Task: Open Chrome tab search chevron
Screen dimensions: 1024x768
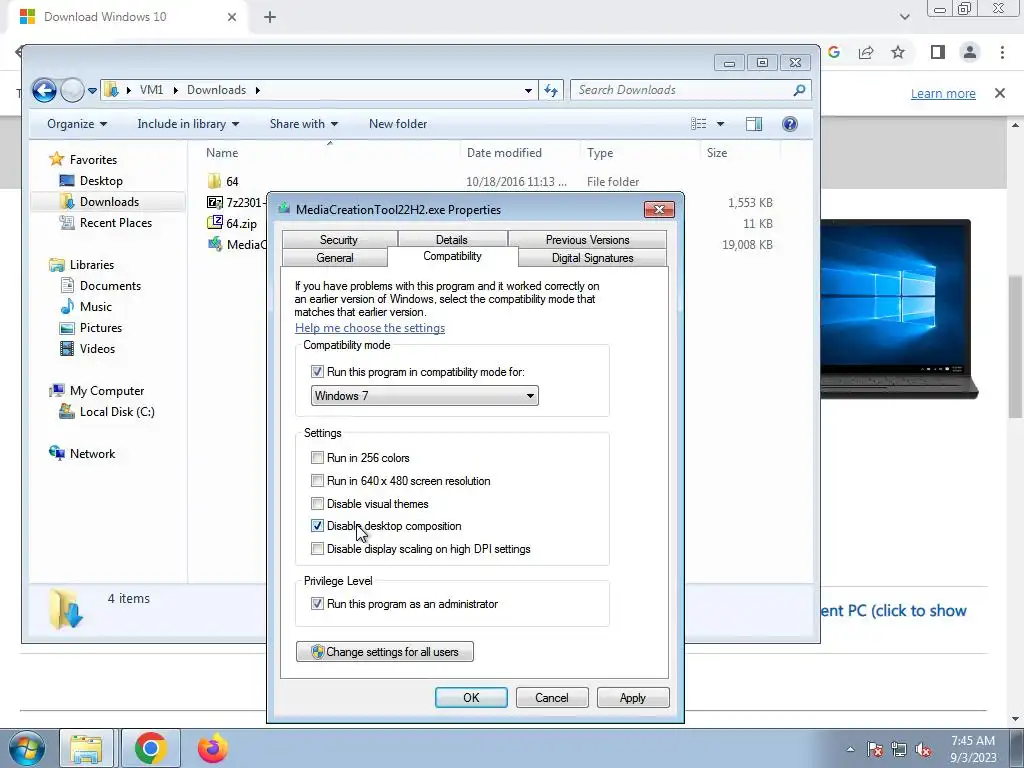Action: coord(904,17)
